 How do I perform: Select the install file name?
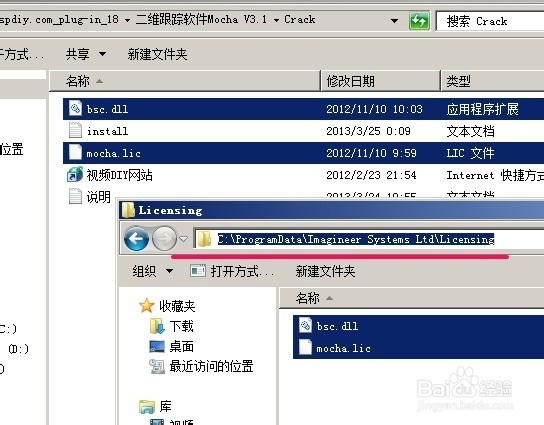(x=107, y=131)
